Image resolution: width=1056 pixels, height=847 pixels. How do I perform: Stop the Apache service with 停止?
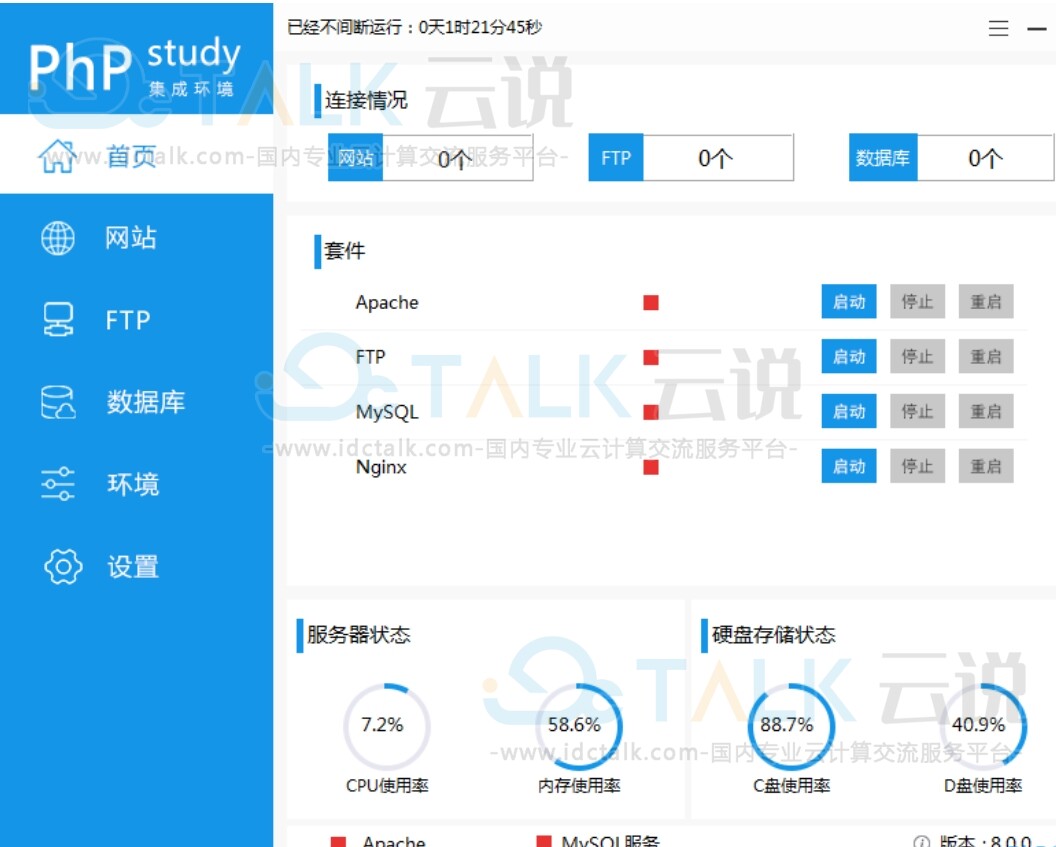917,302
